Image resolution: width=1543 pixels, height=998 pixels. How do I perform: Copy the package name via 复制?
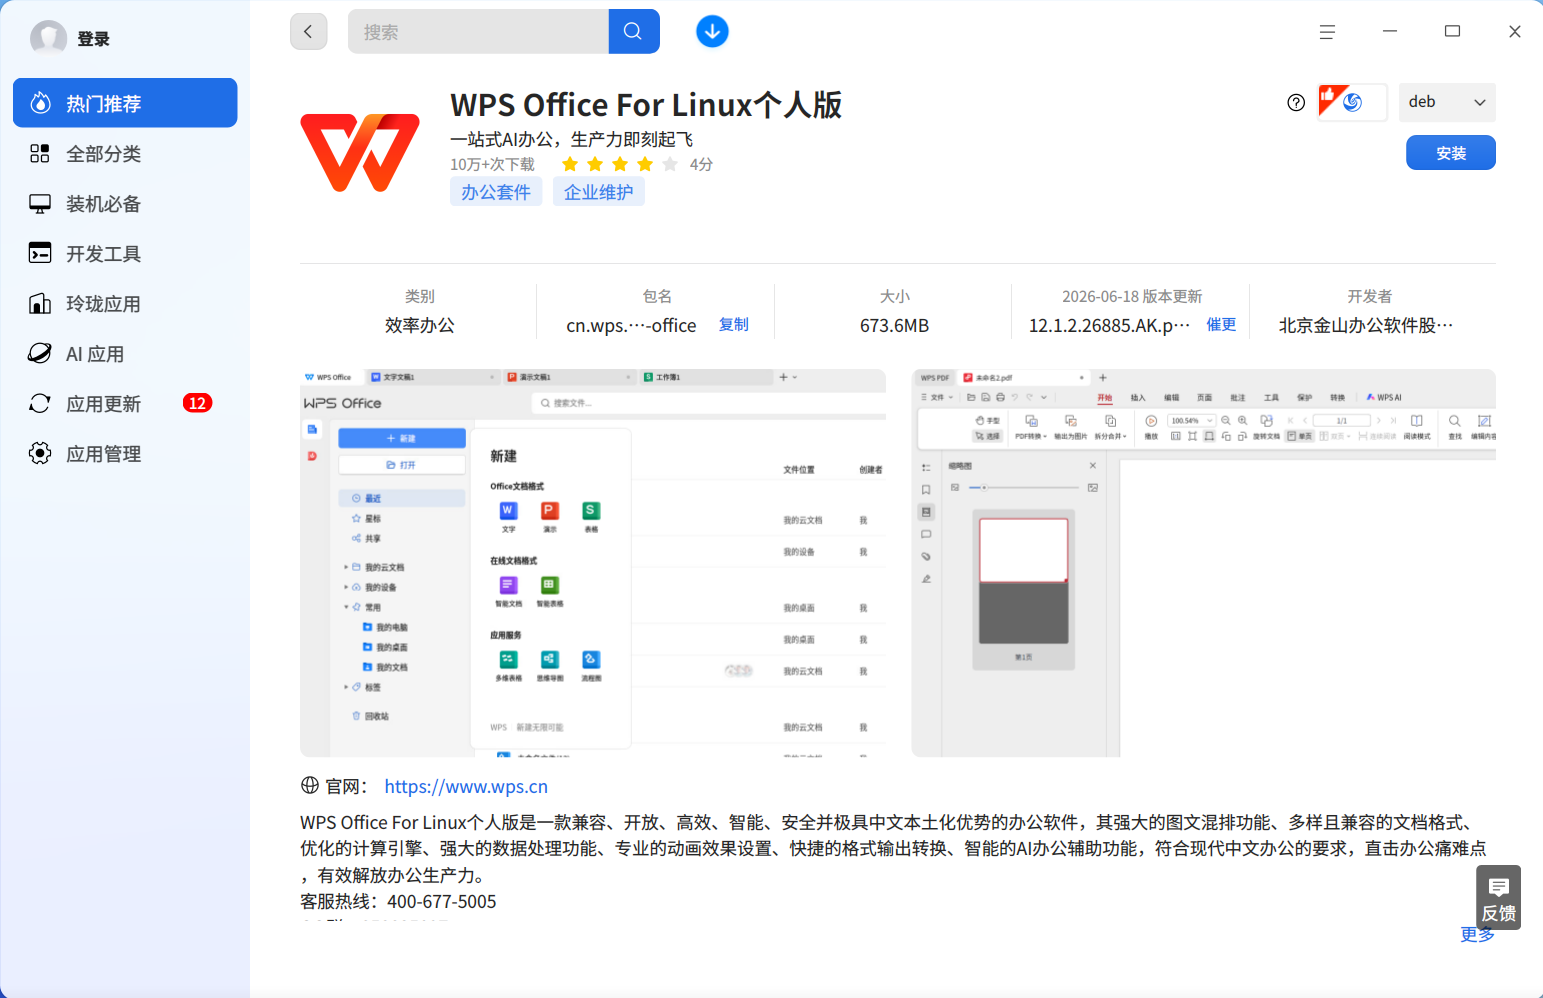[x=734, y=325]
